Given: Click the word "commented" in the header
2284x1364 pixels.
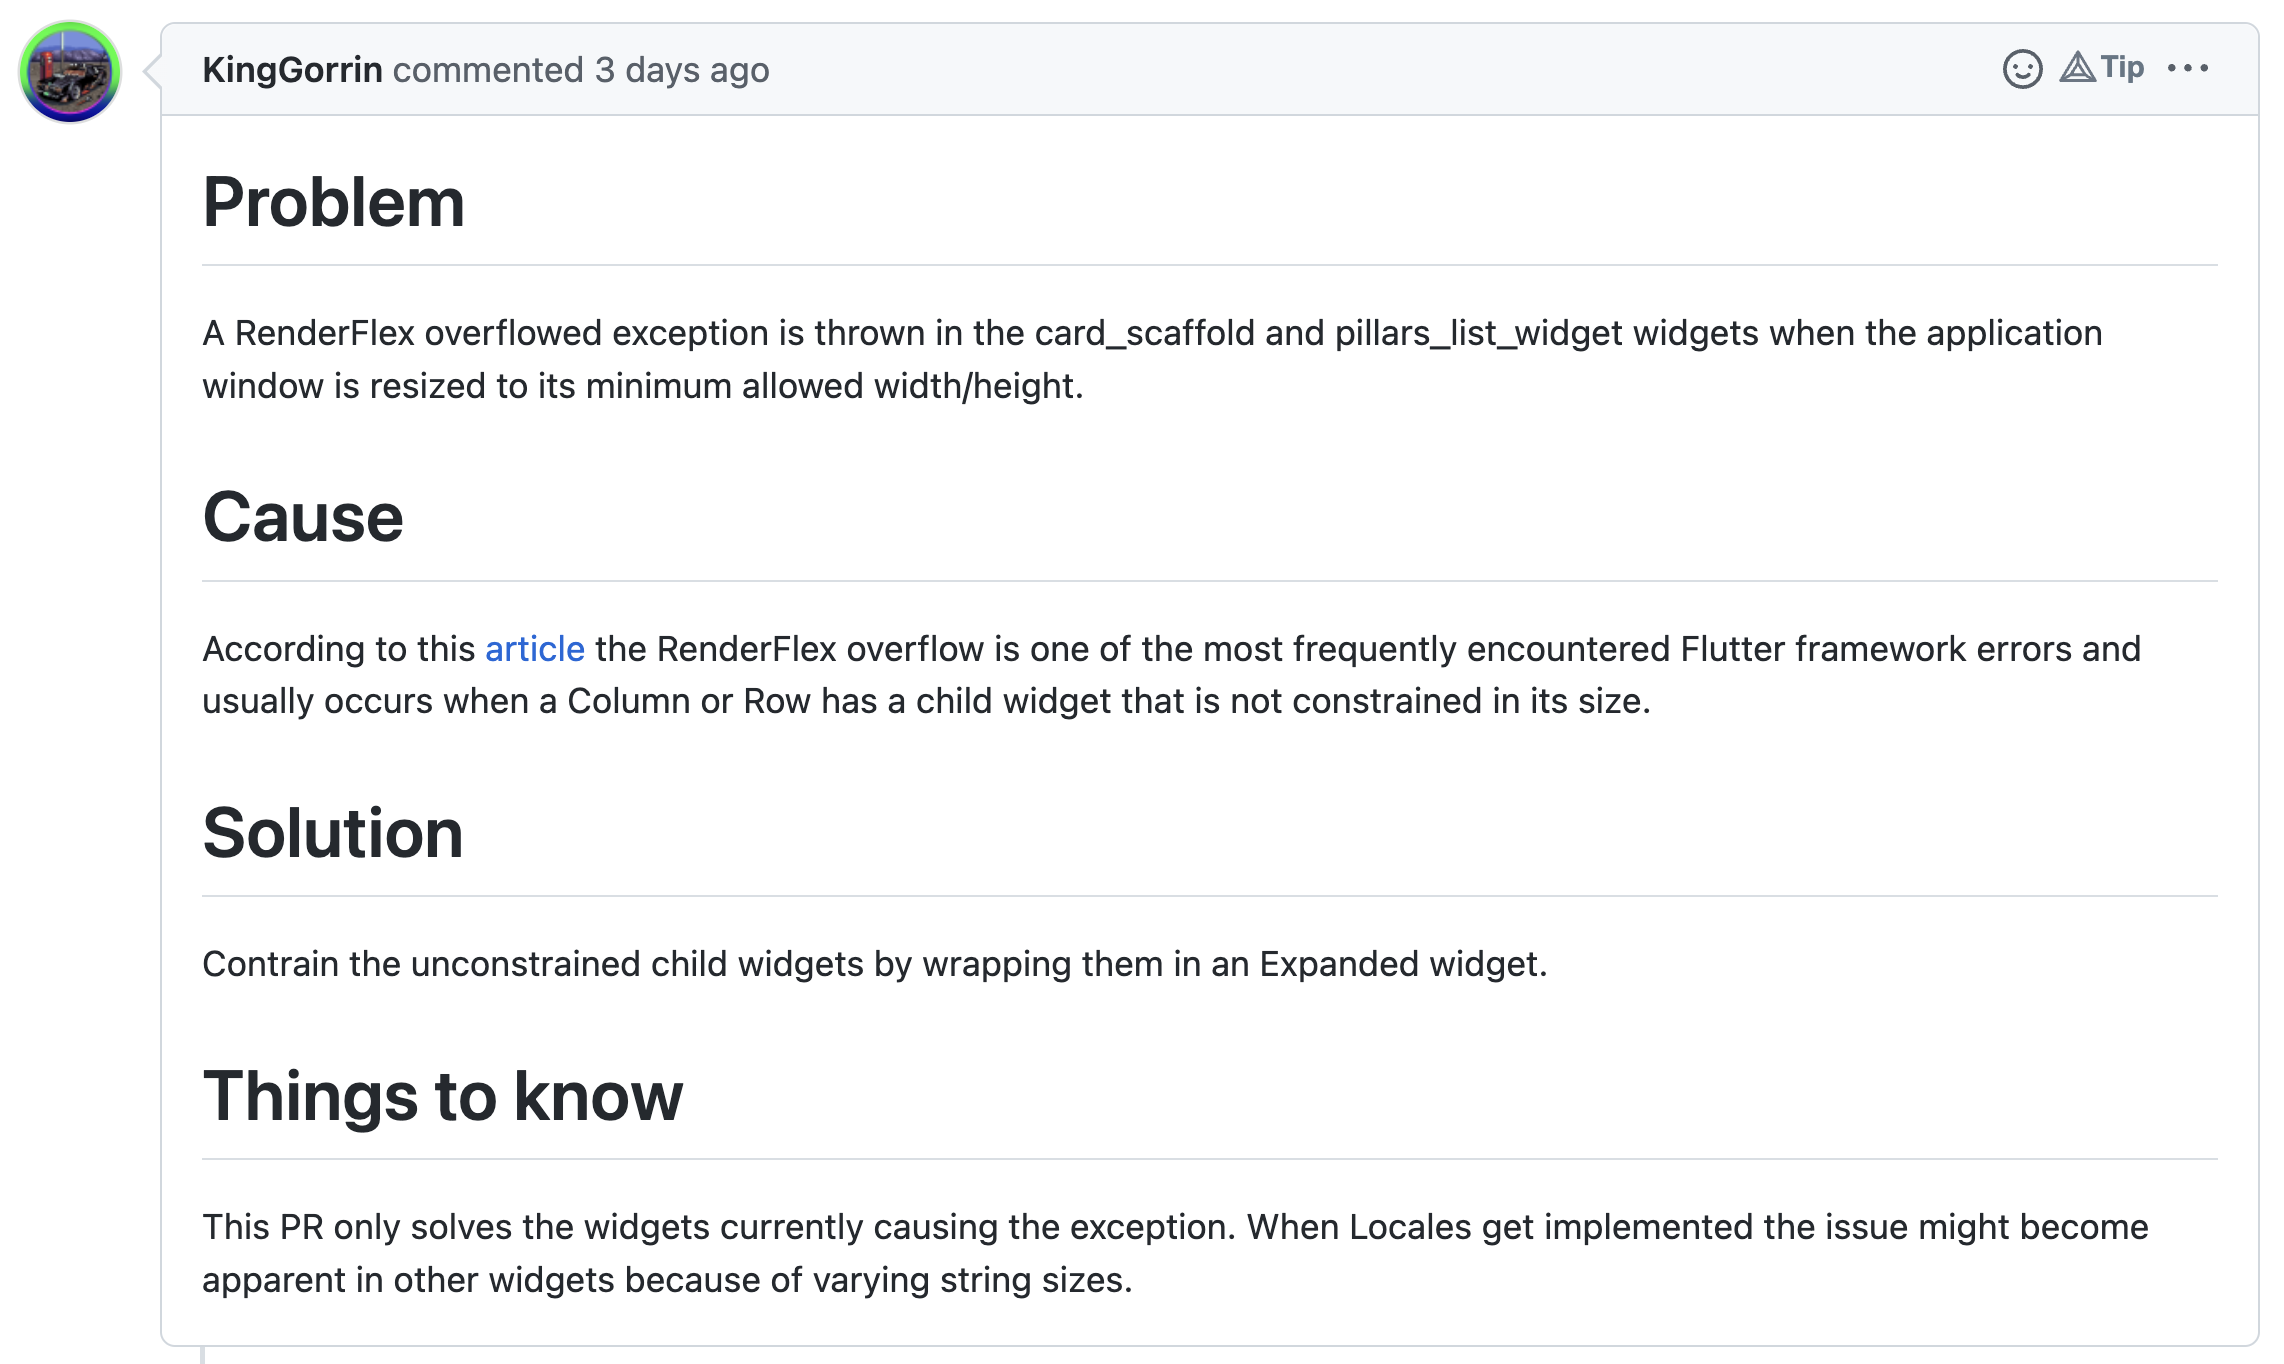Looking at the screenshot, I should tap(488, 70).
